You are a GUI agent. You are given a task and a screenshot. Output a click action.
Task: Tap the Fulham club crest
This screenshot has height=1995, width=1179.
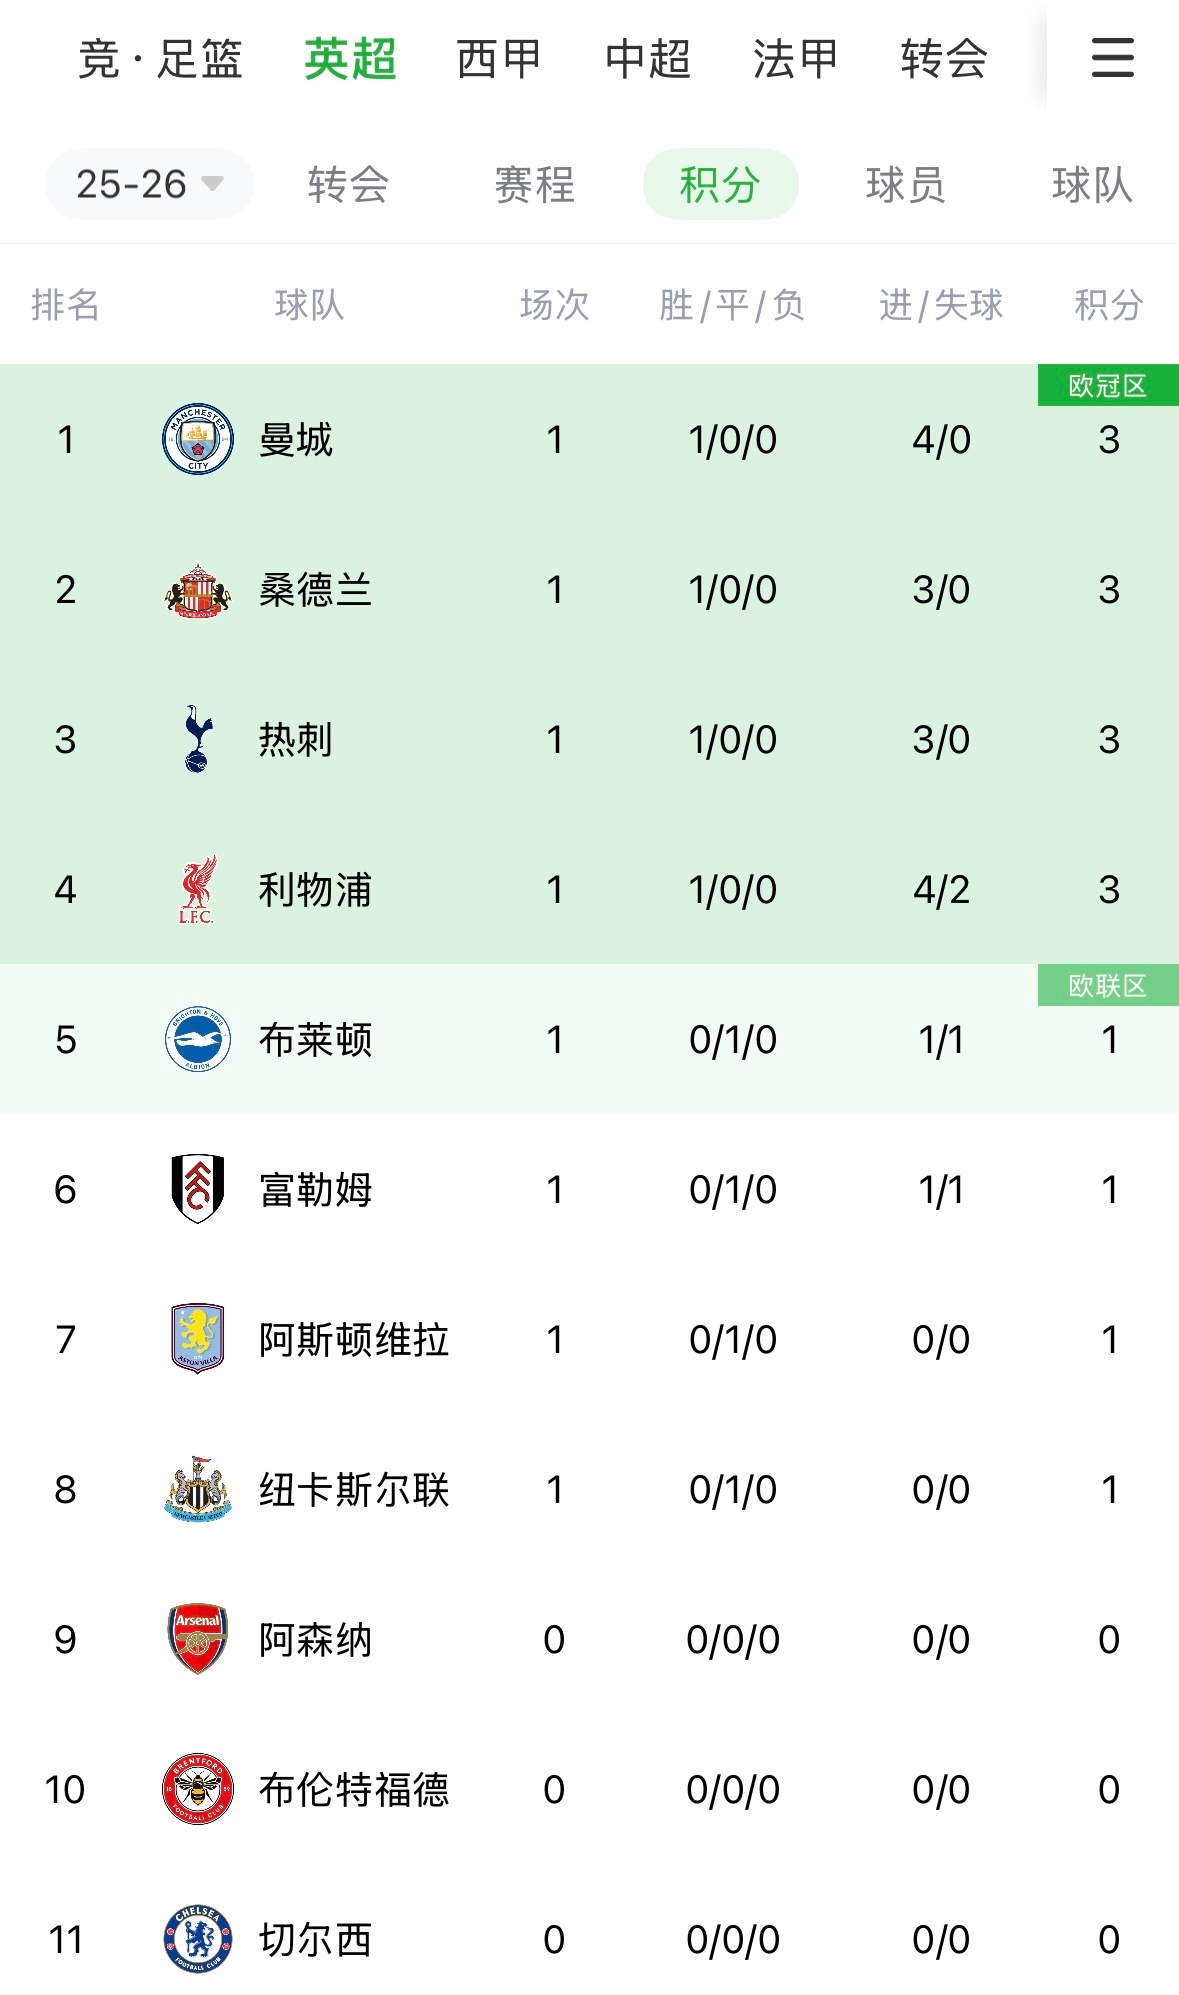198,1189
